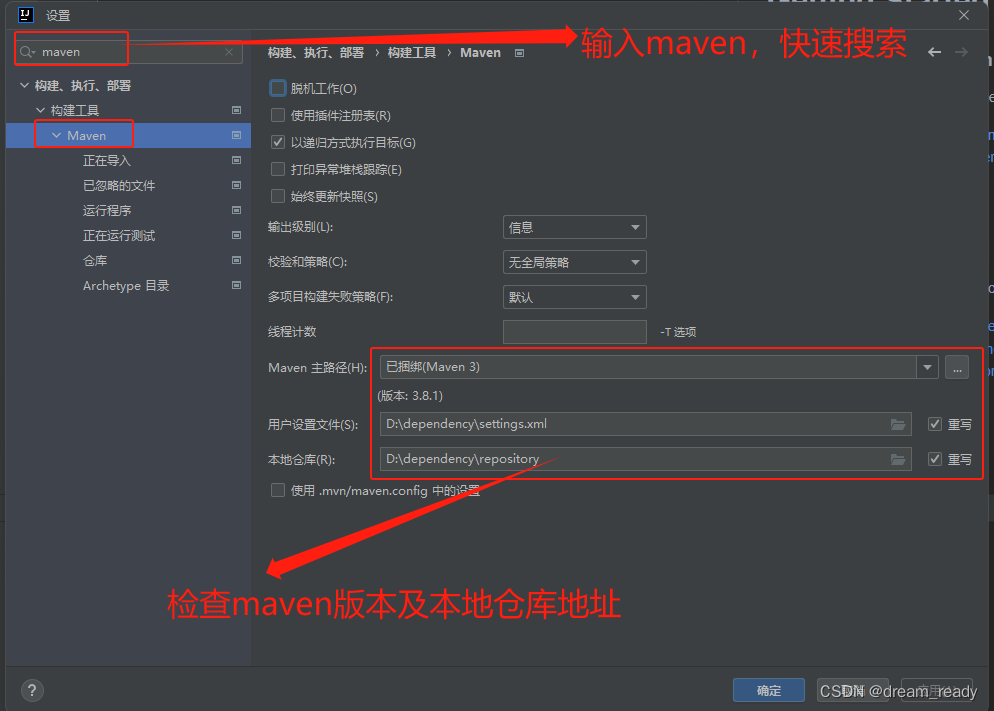Enable the 始终更新快照(S) checkbox

tap(276, 196)
